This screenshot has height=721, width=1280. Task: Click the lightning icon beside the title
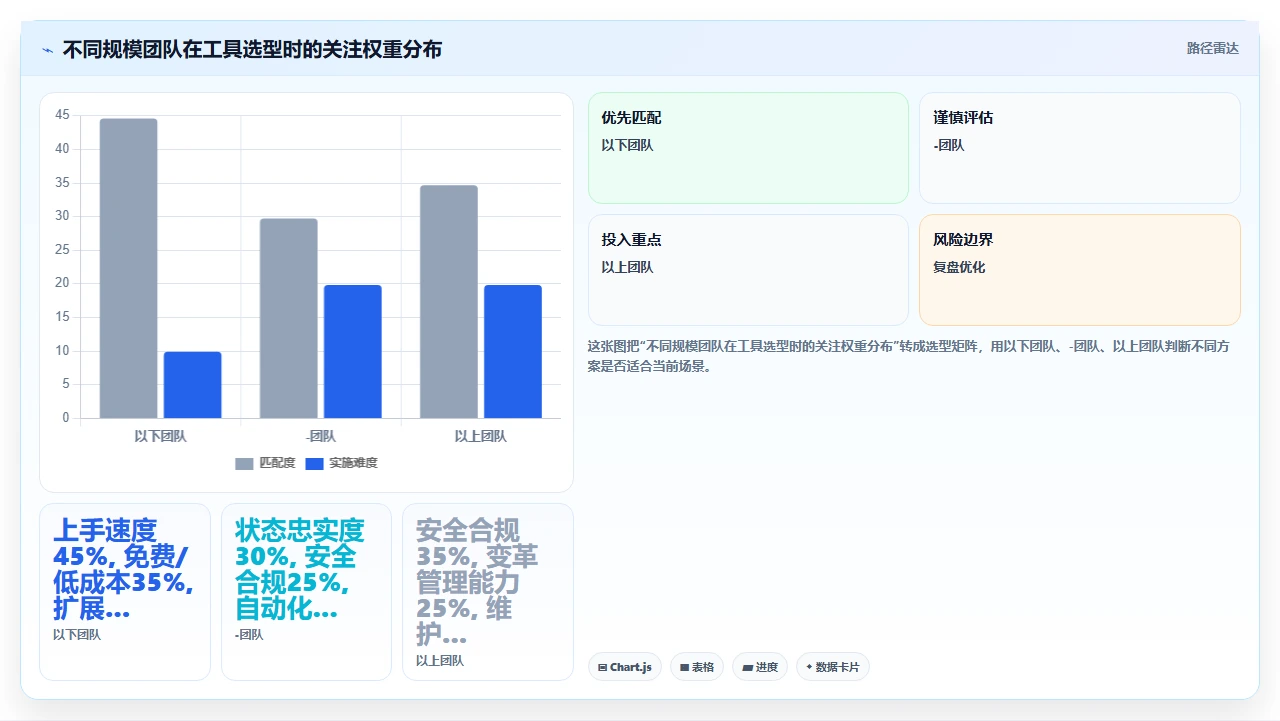pos(47,50)
